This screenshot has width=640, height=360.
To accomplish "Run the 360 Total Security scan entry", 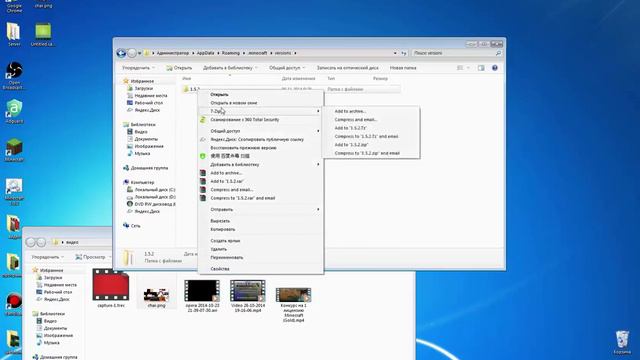I will (244, 120).
